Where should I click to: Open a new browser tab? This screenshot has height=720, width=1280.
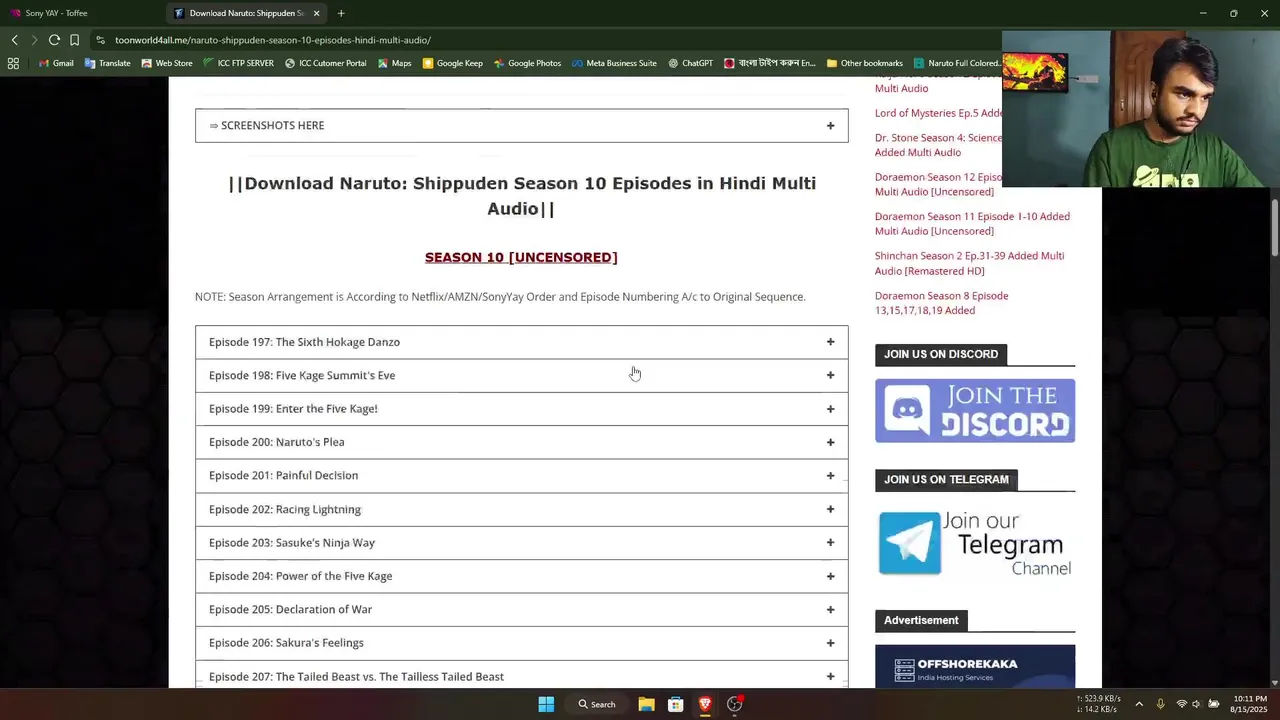coord(341,13)
